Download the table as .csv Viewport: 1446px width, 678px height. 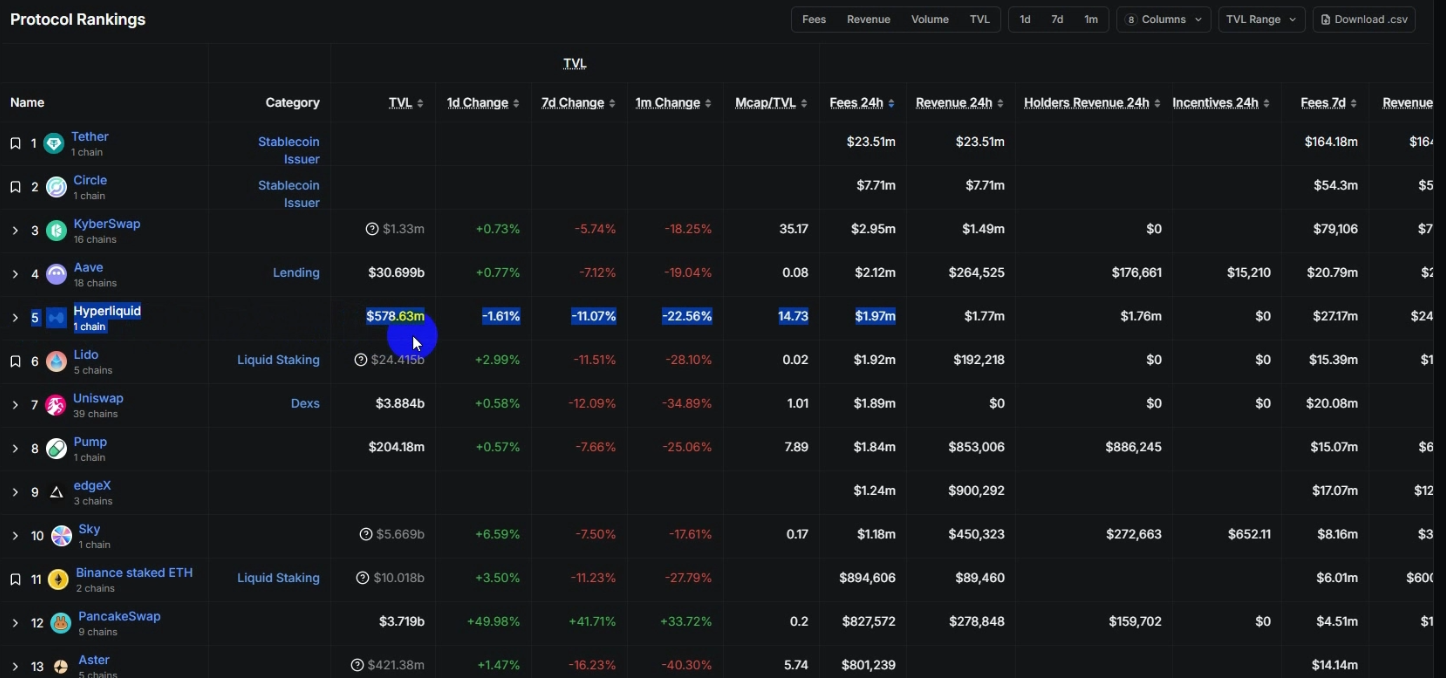[x=1364, y=19]
